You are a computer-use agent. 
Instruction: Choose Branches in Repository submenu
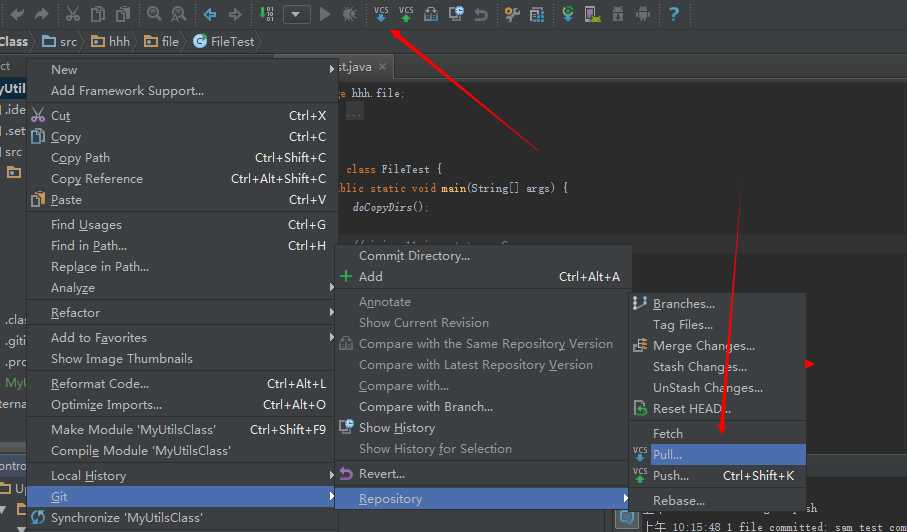(x=718, y=304)
